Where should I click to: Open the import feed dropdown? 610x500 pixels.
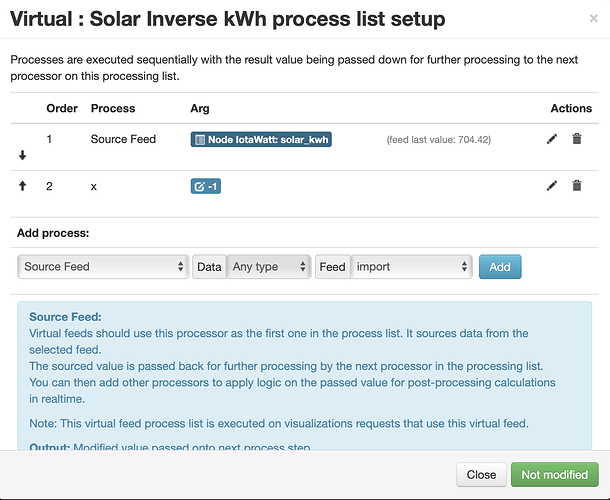tap(412, 267)
